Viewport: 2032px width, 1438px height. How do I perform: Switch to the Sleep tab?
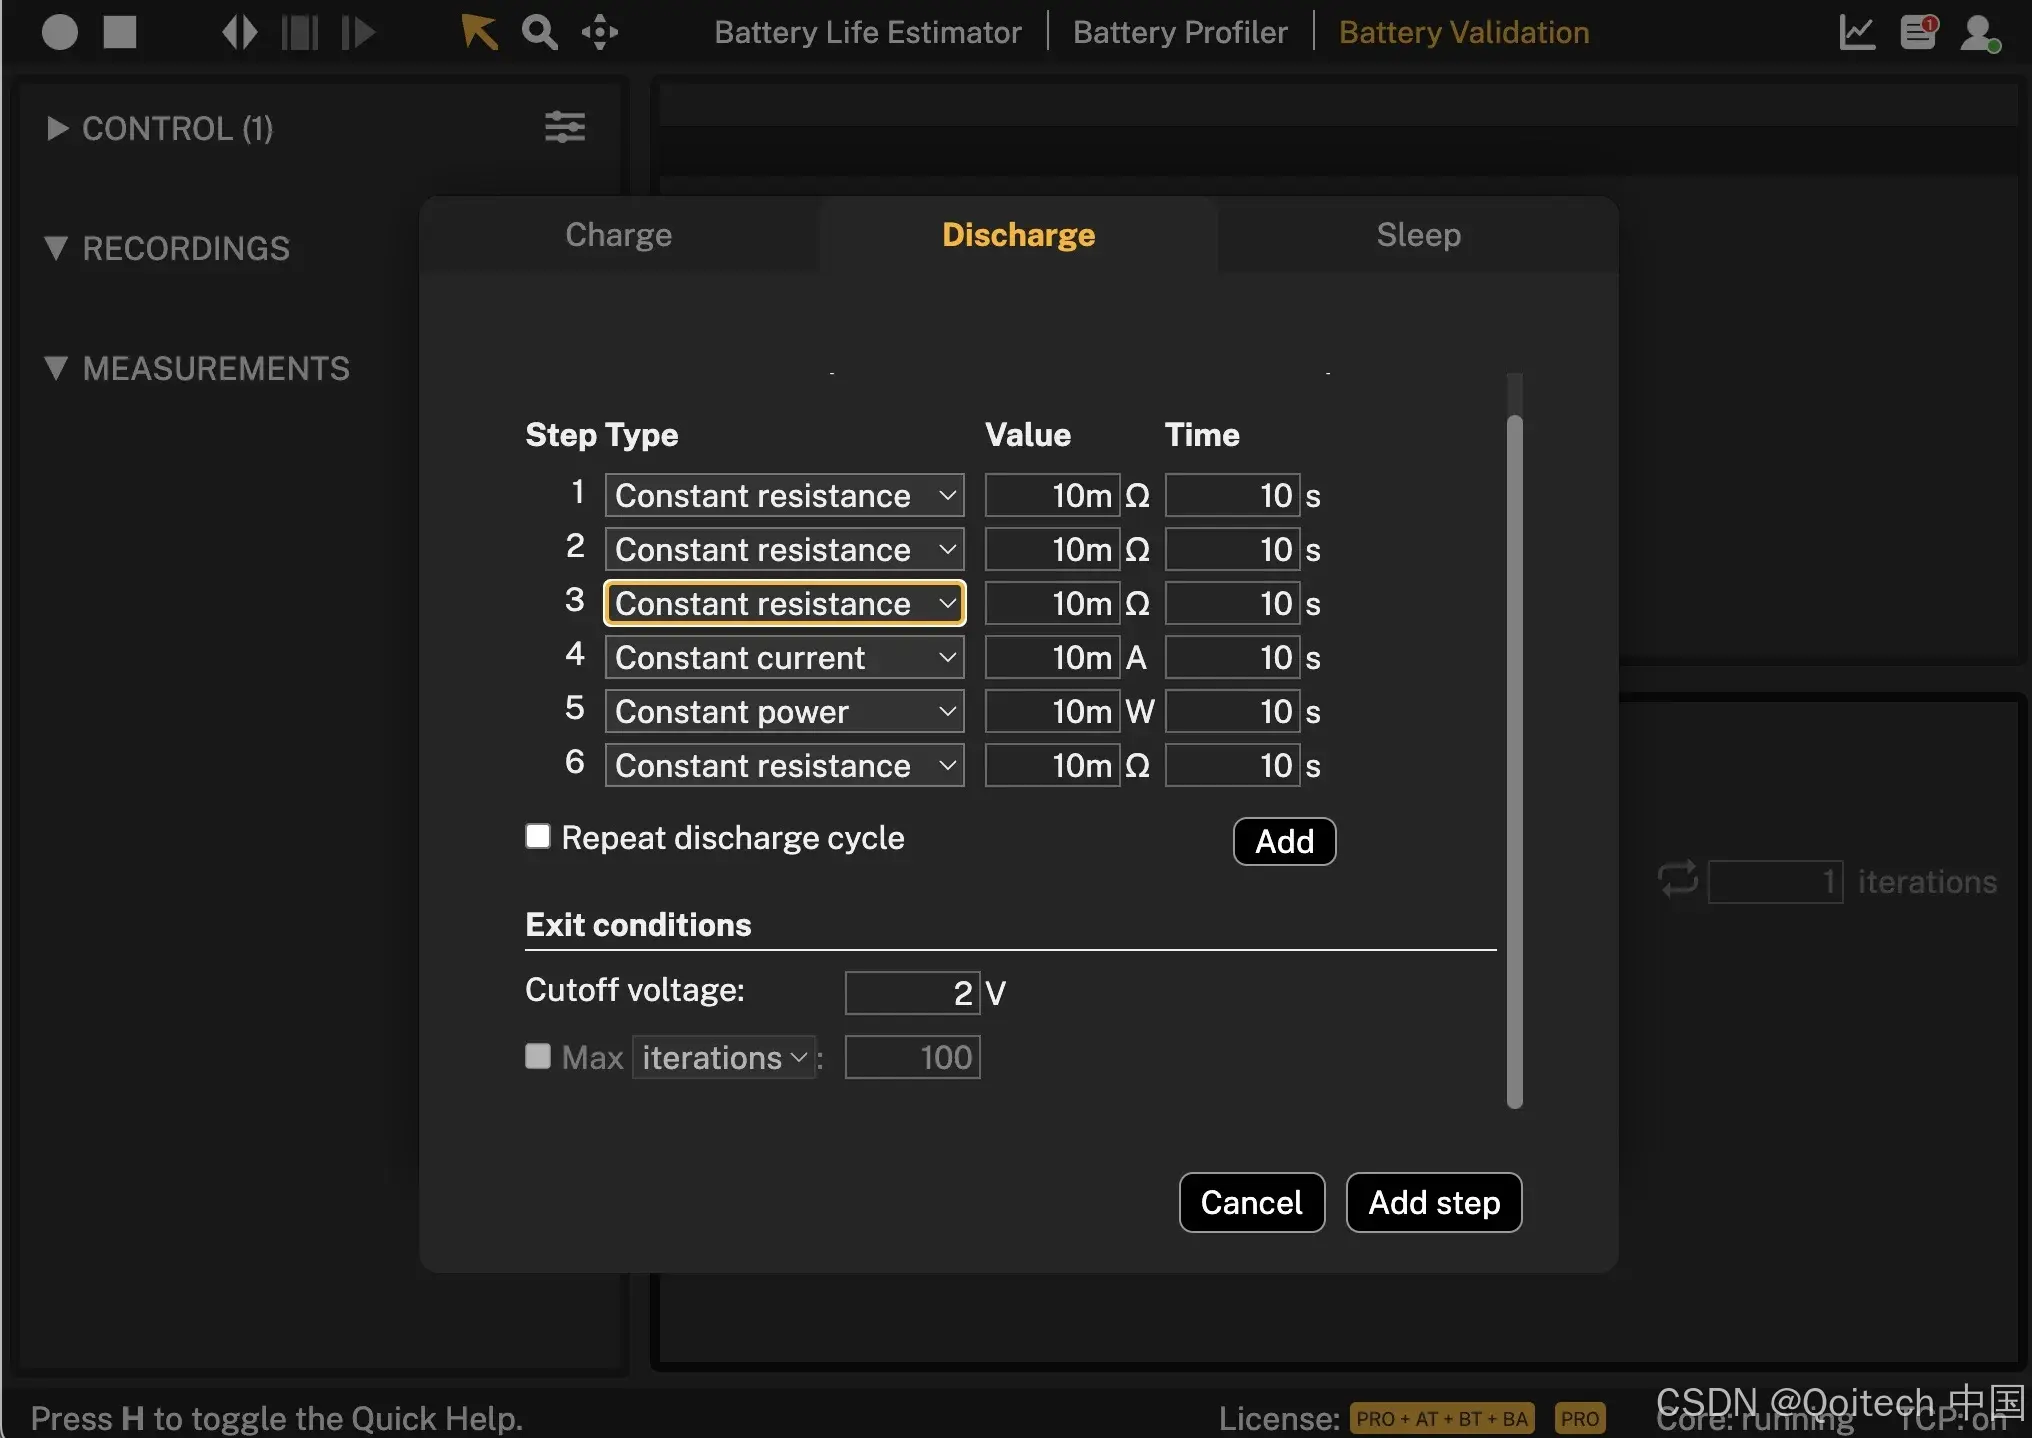click(1418, 235)
